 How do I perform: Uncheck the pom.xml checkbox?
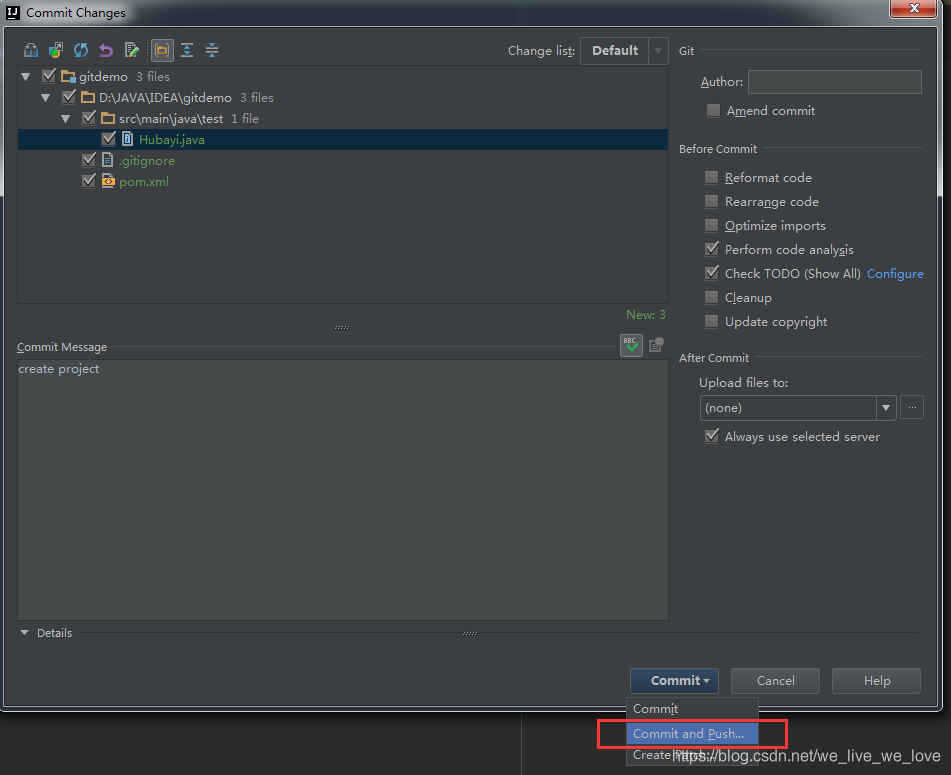(89, 181)
